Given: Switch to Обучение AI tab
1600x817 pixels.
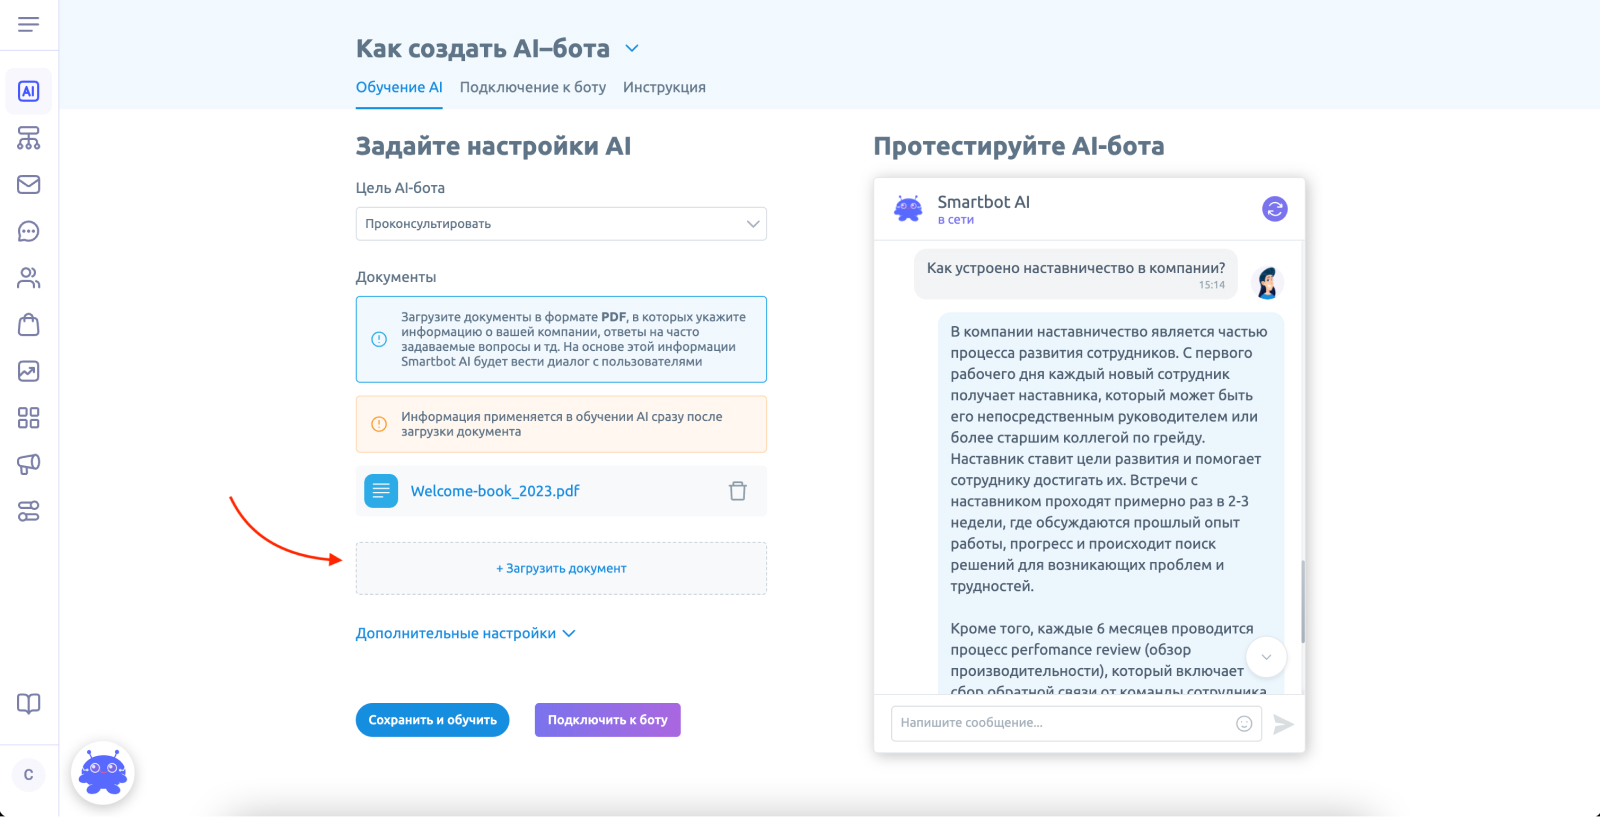Looking at the screenshot, I should [399, 87].
